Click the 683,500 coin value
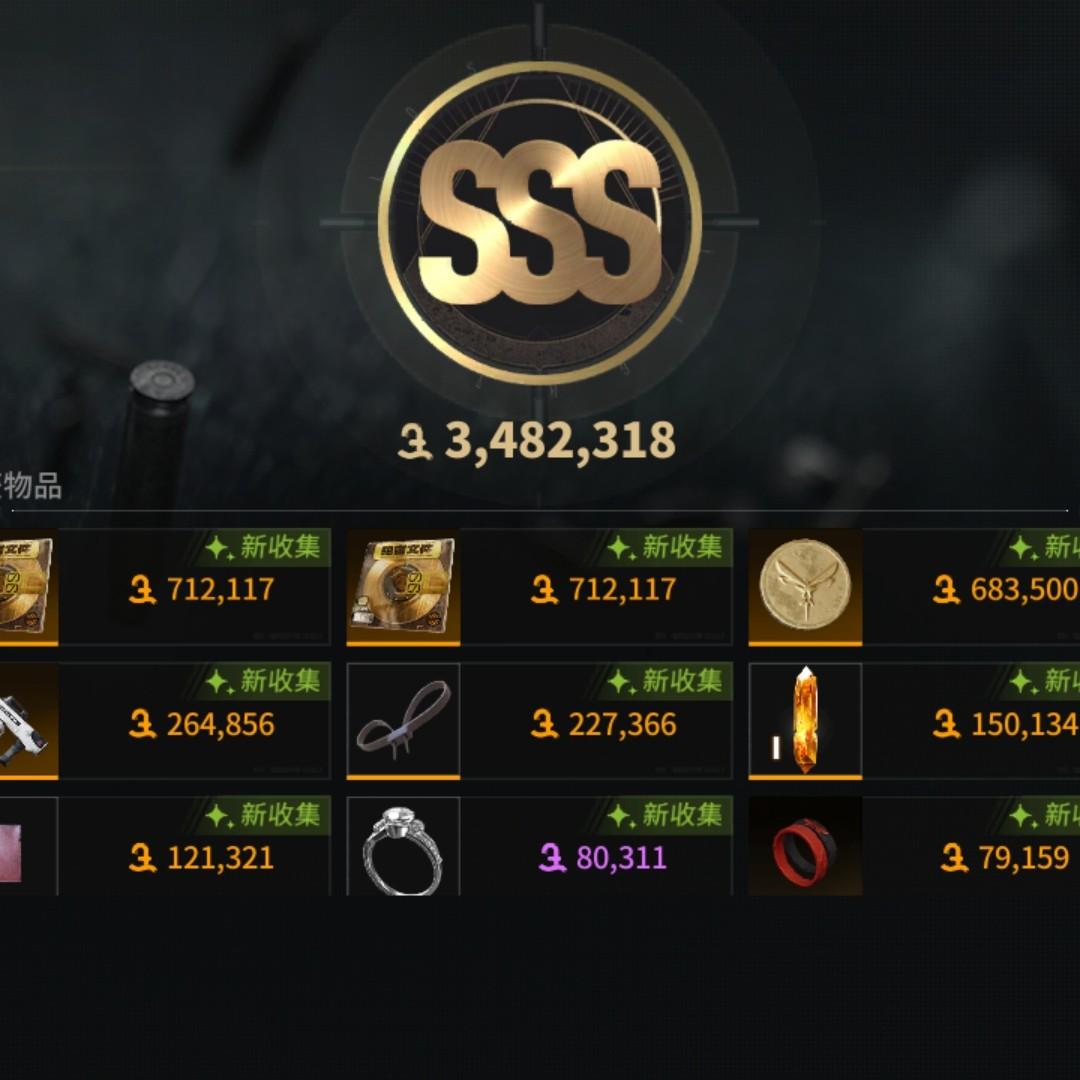The image size is (1080, 1080). pos(1006,590)
